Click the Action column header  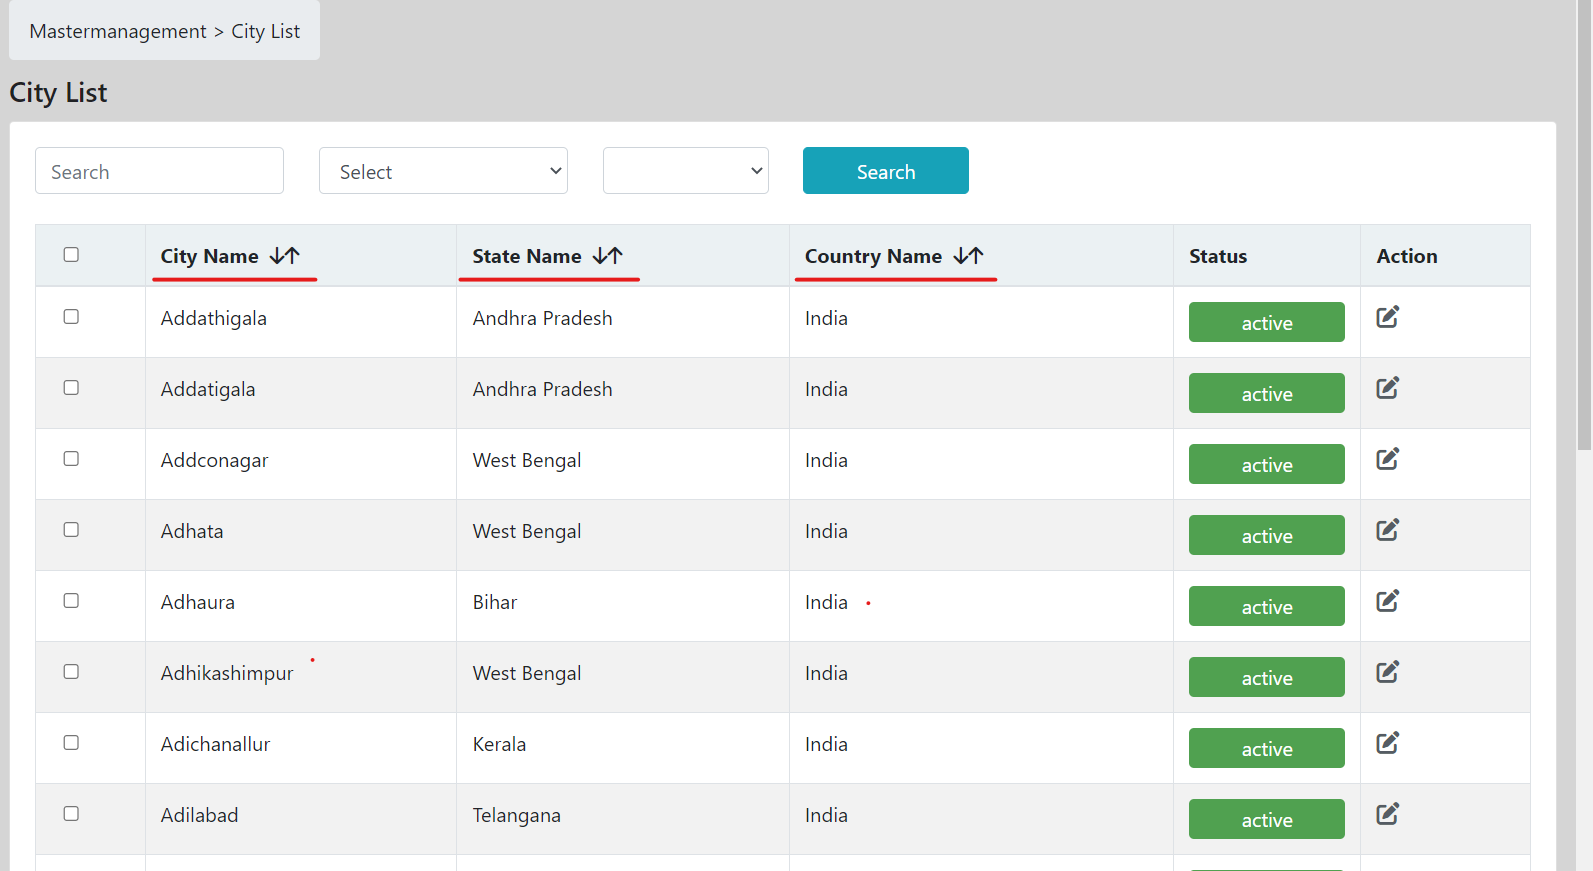coord(1407,256)
